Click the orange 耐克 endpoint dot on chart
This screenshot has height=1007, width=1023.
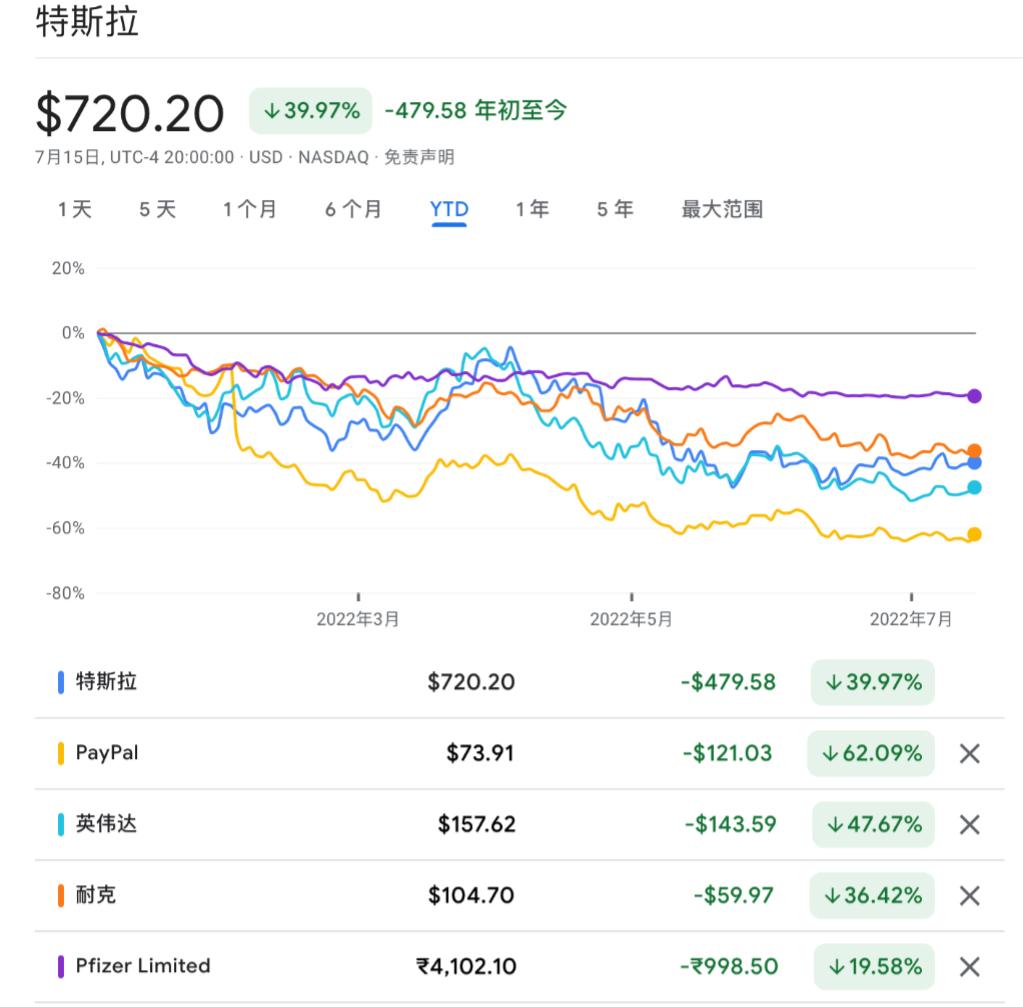(974, 451)
